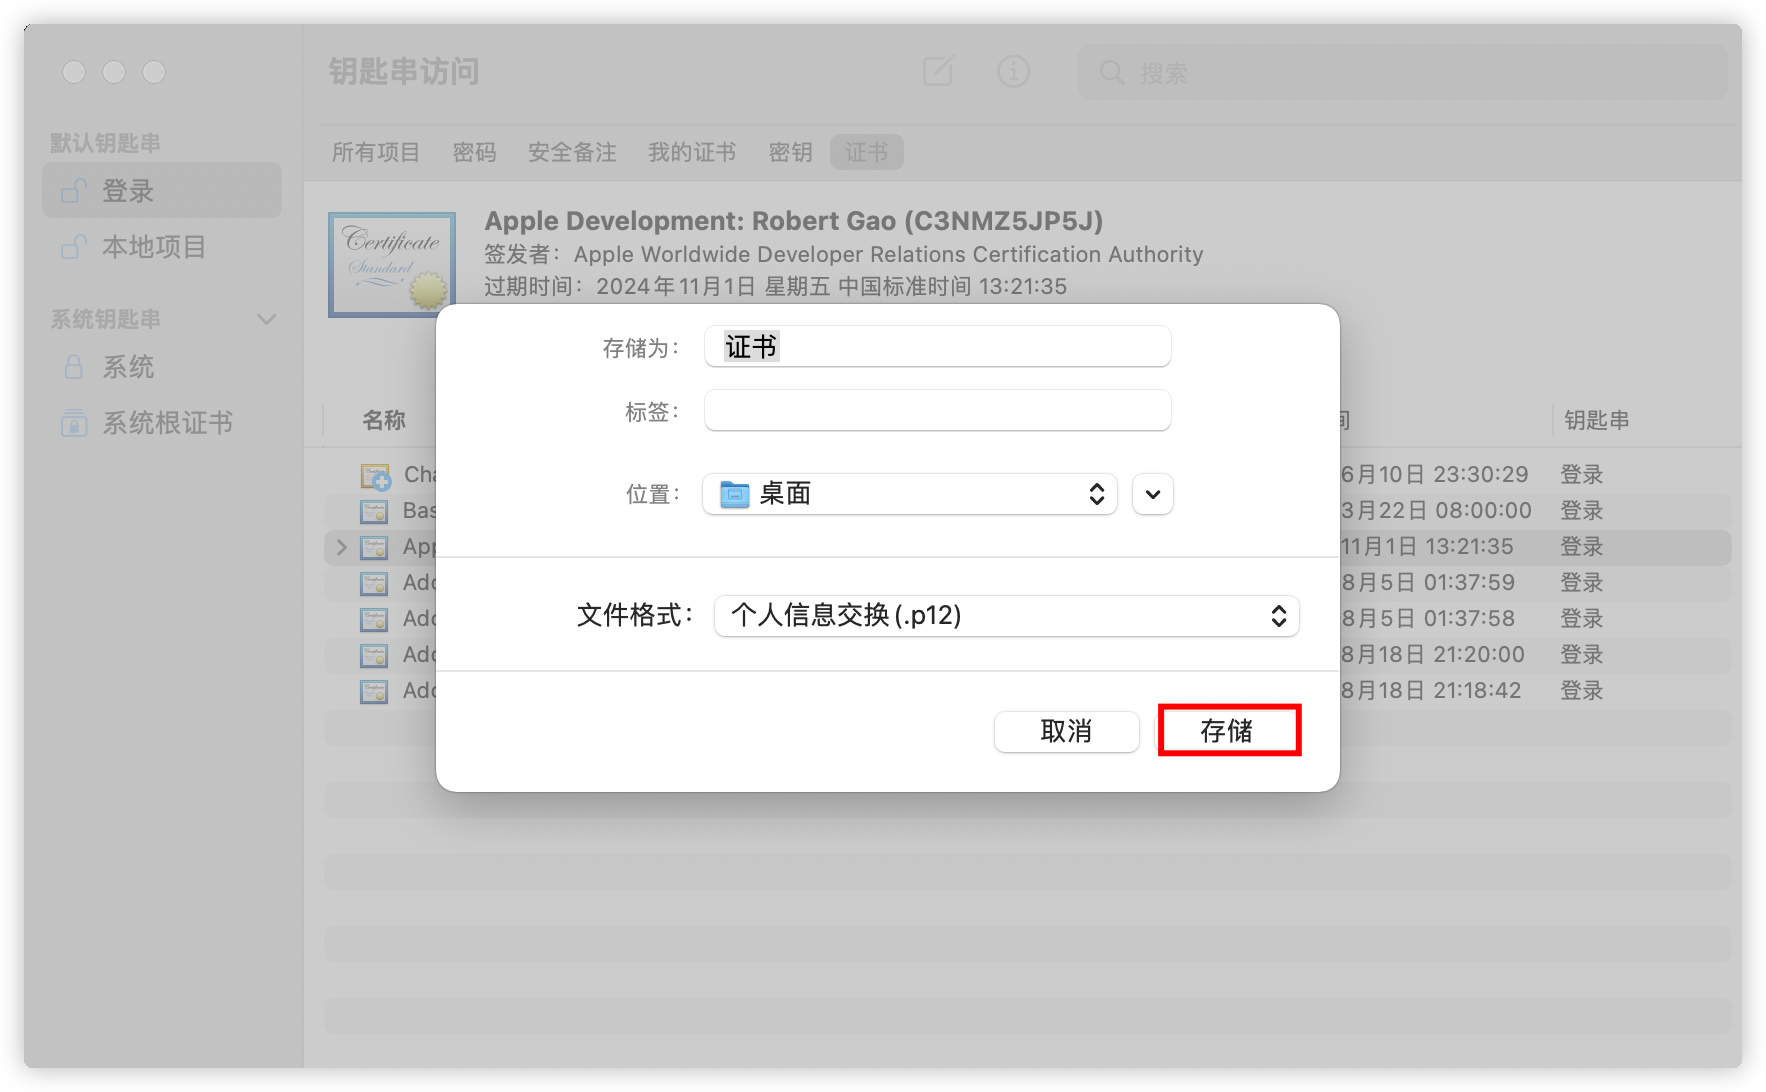Switch to 密码 tab
The height and width of the screenshot is (1092, 1766).
pyautogui.click(x=474, y=152)
